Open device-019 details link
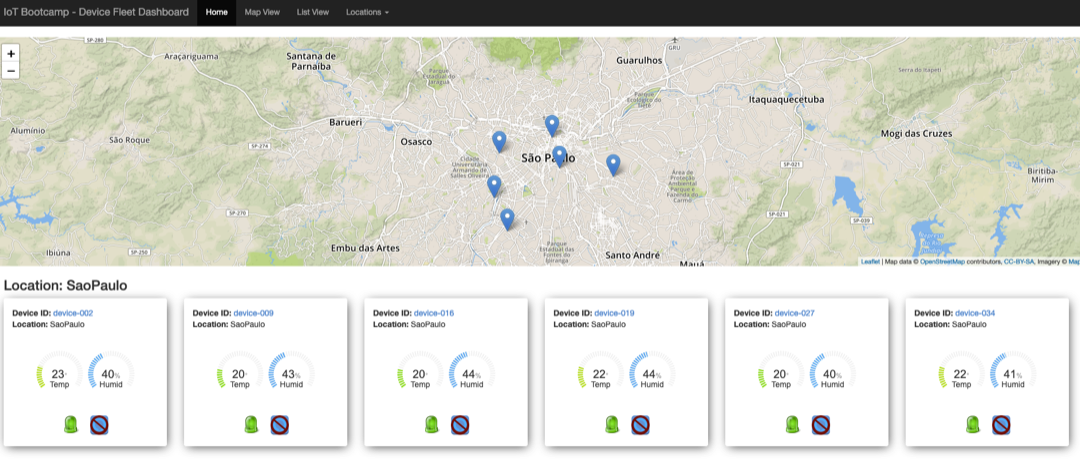This screenshot has height=468, width=1080. [614, 313]
